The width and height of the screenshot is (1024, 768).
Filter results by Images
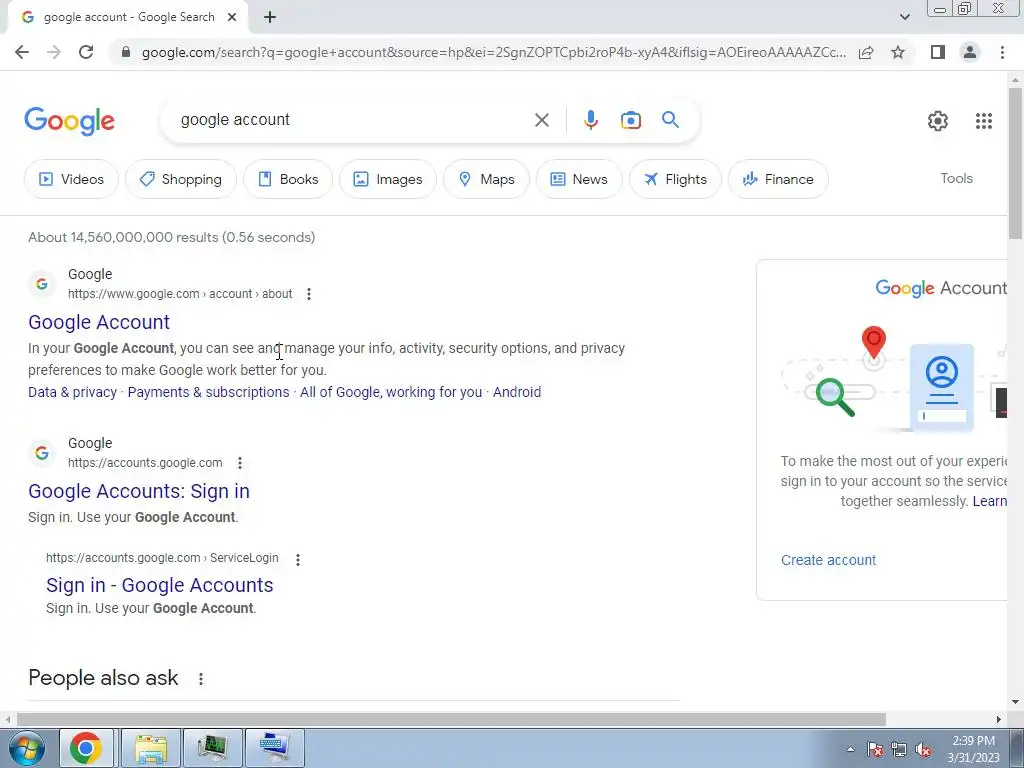coord(388,179)
